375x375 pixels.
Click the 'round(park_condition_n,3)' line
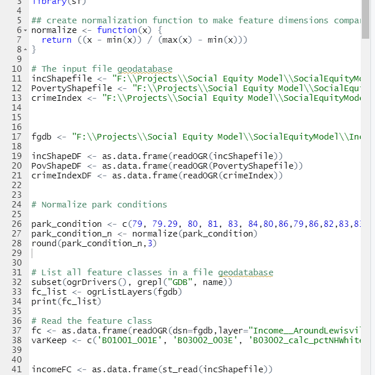(94, 243)
